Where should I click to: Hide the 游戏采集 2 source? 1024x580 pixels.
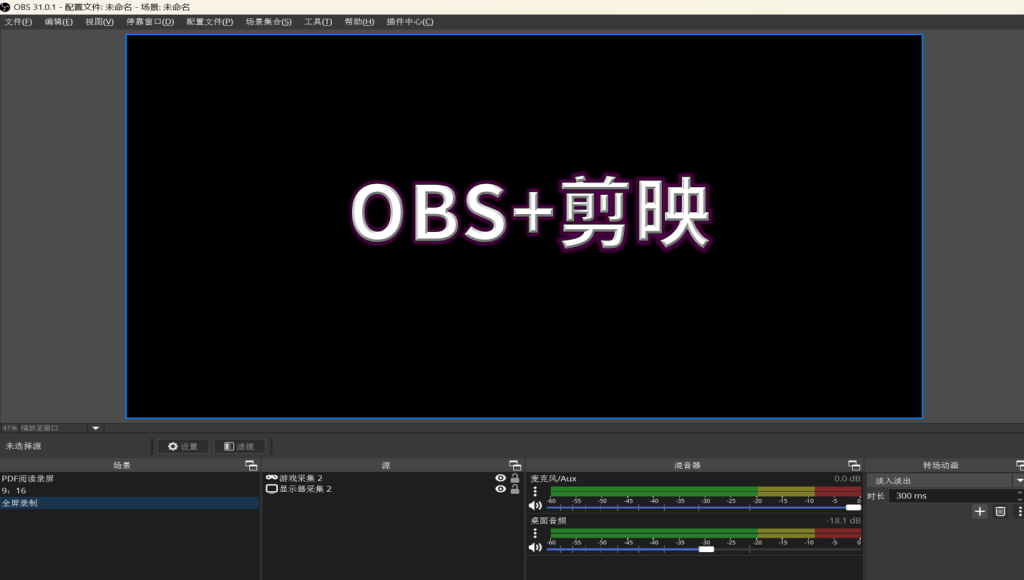pos(500,478)
